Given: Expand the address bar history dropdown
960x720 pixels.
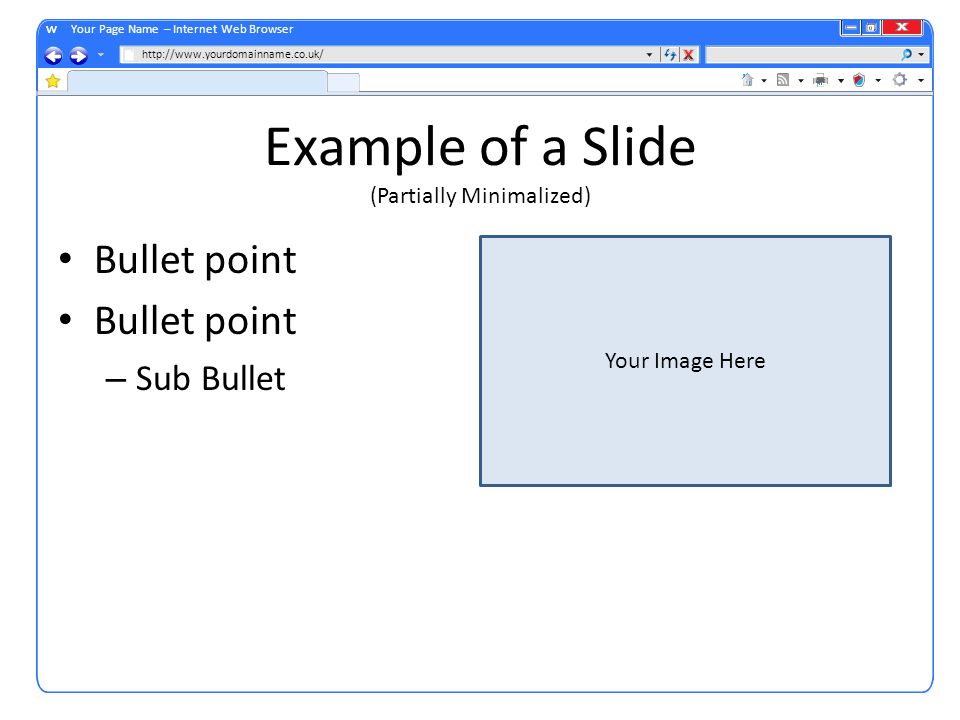Looking at the screenshot, I should [649, 55].
